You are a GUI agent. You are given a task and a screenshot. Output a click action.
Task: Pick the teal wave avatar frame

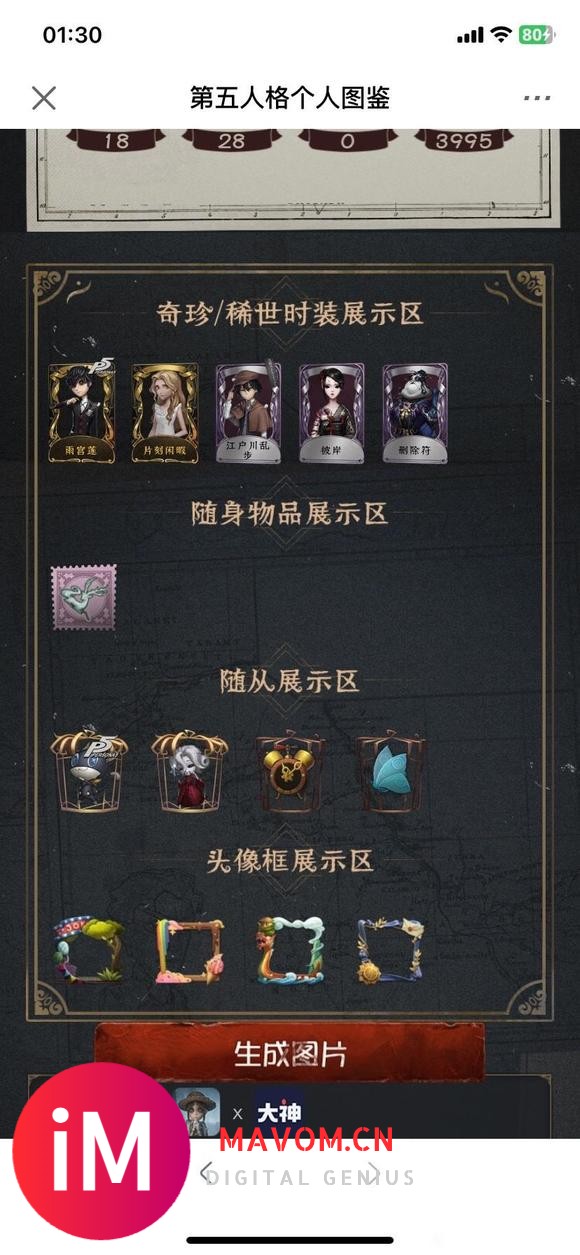tap(291, 950)
